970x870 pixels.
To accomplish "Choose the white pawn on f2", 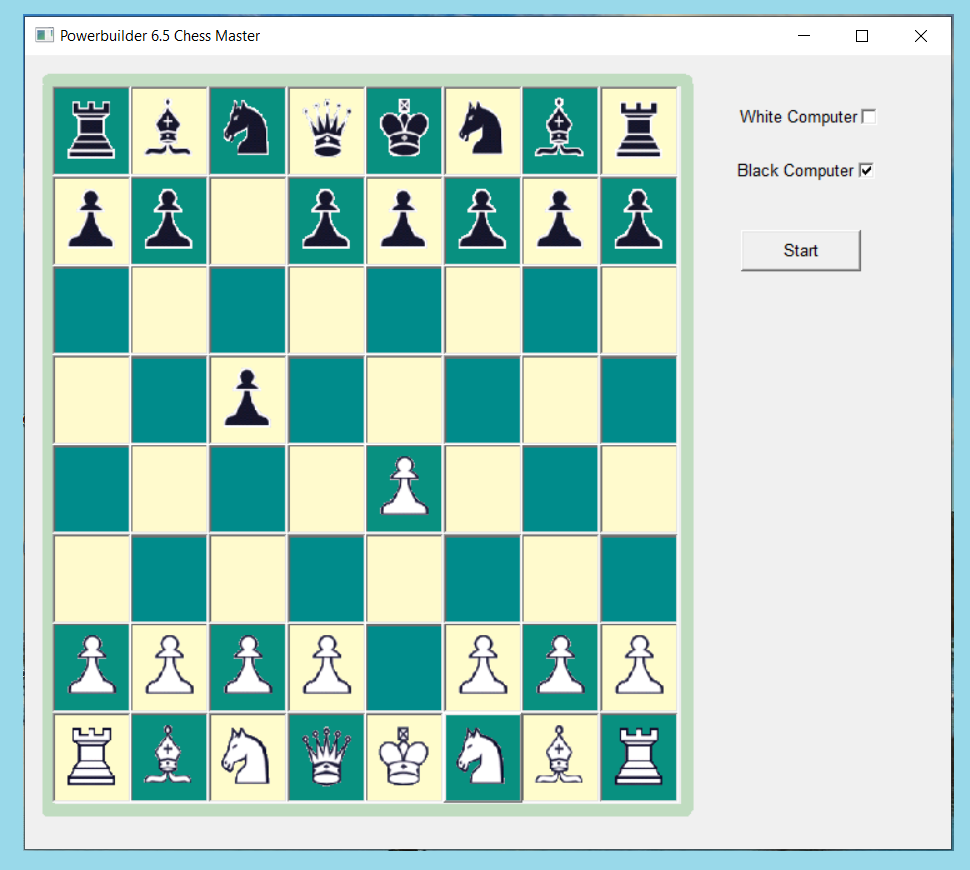I will coord(483,667).
